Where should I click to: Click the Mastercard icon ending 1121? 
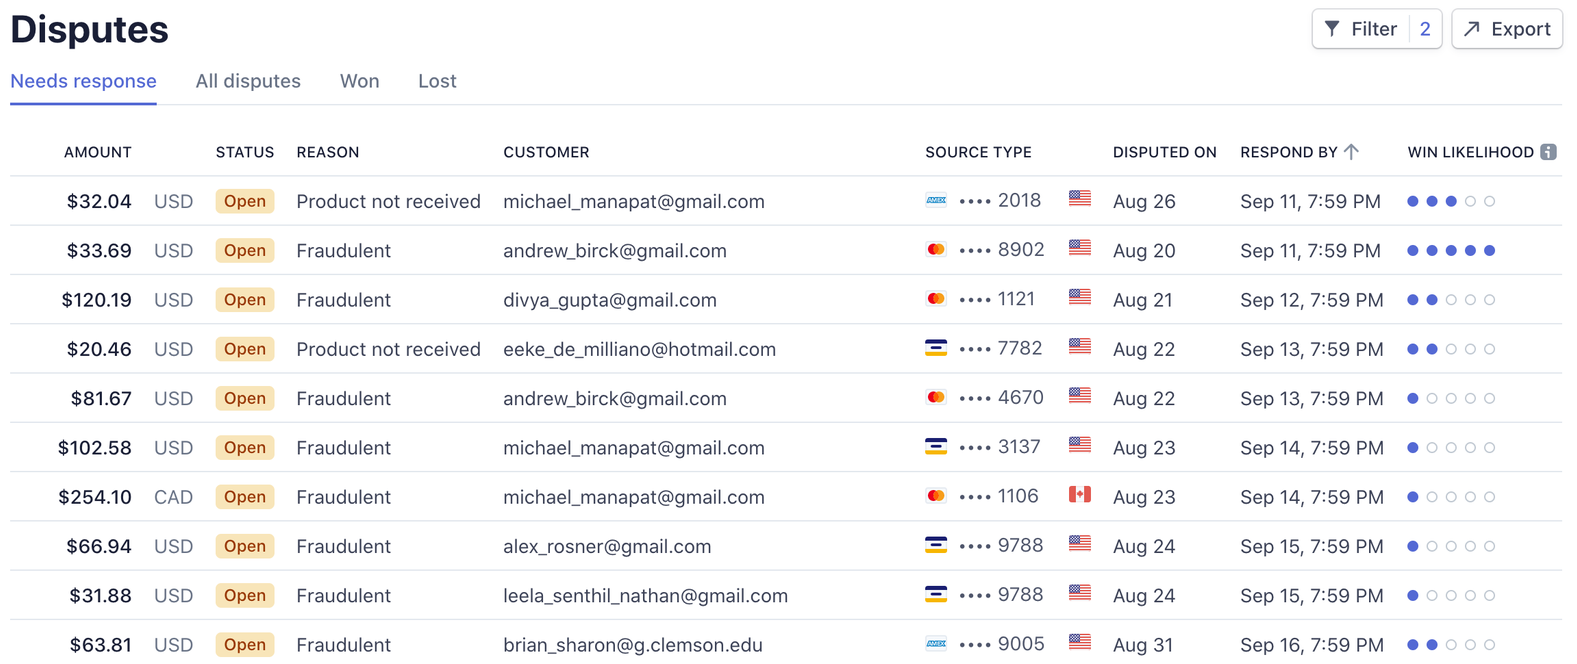[x=936, y=298]
